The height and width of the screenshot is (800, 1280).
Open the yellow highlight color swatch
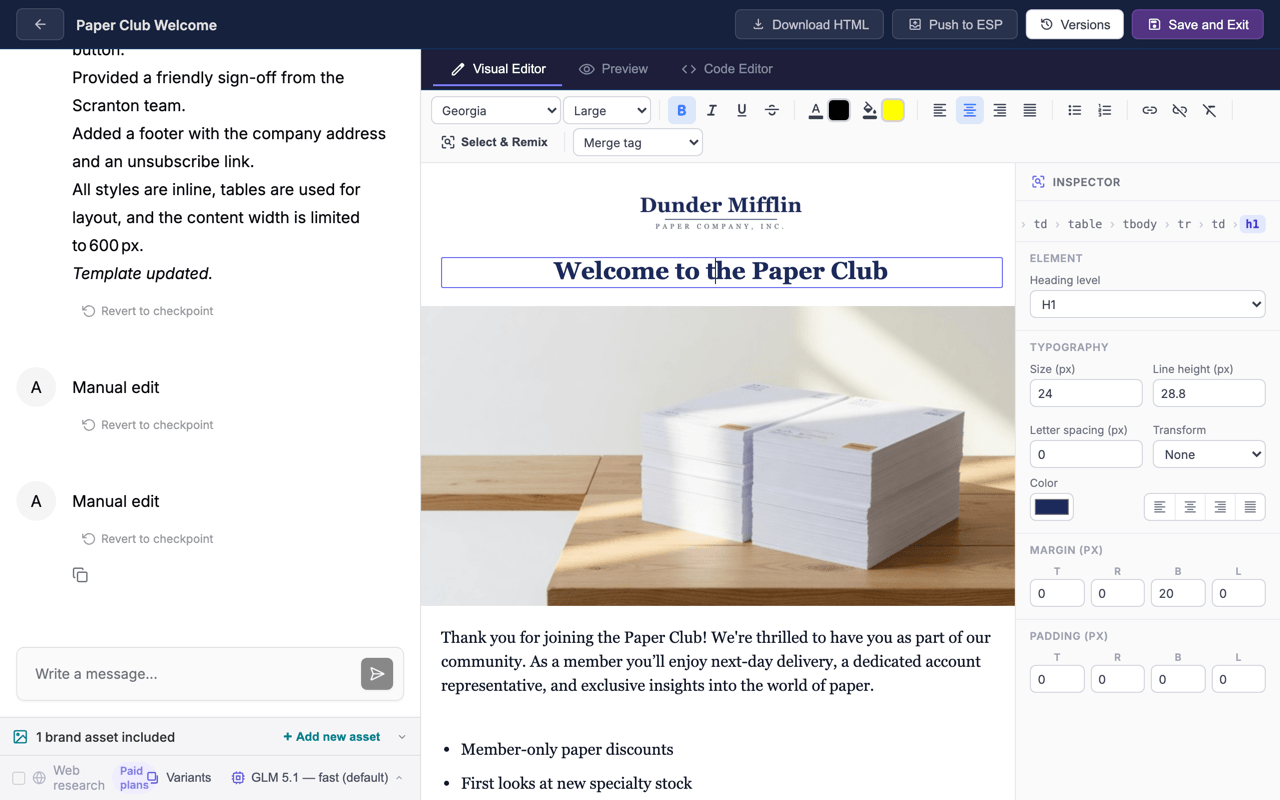point(893,110)
